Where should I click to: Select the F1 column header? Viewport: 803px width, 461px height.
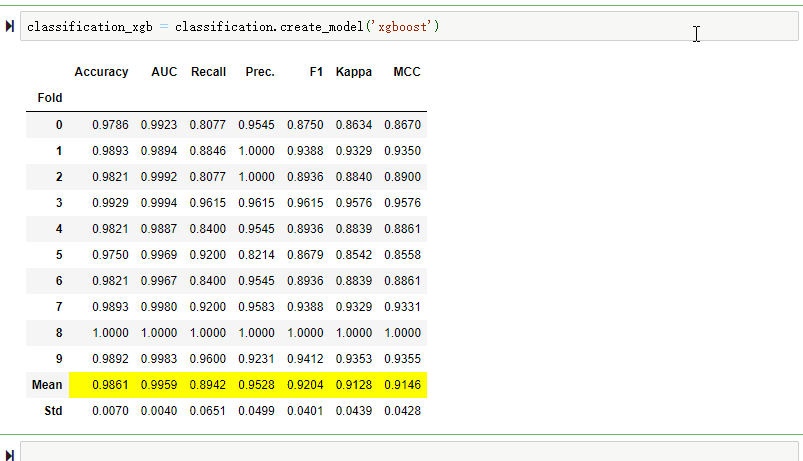point(316,72)
